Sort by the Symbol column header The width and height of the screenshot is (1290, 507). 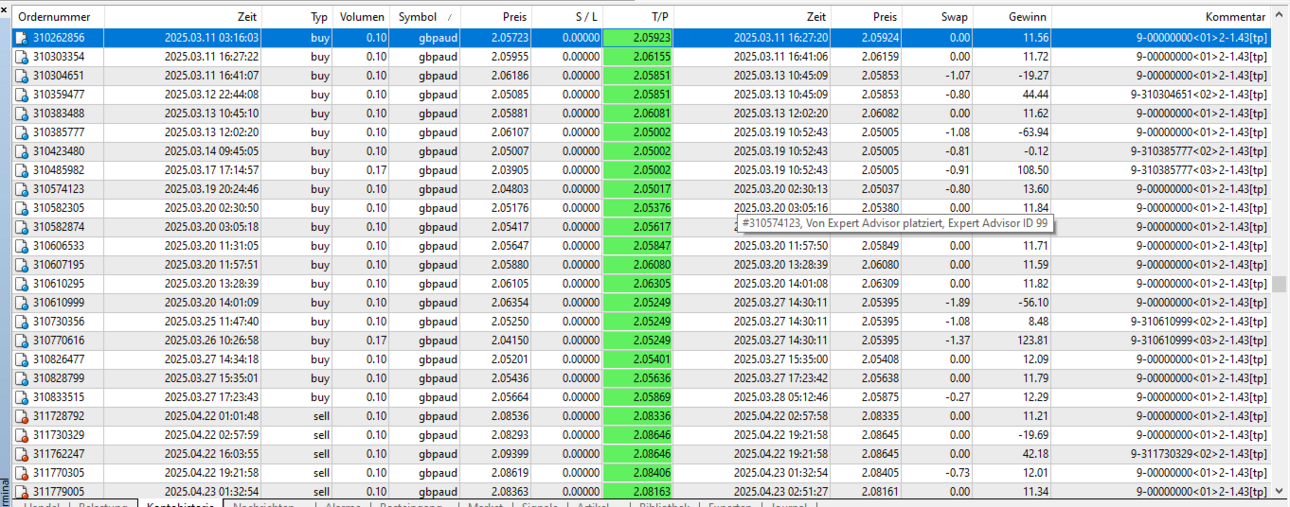[x=424, y=17]
